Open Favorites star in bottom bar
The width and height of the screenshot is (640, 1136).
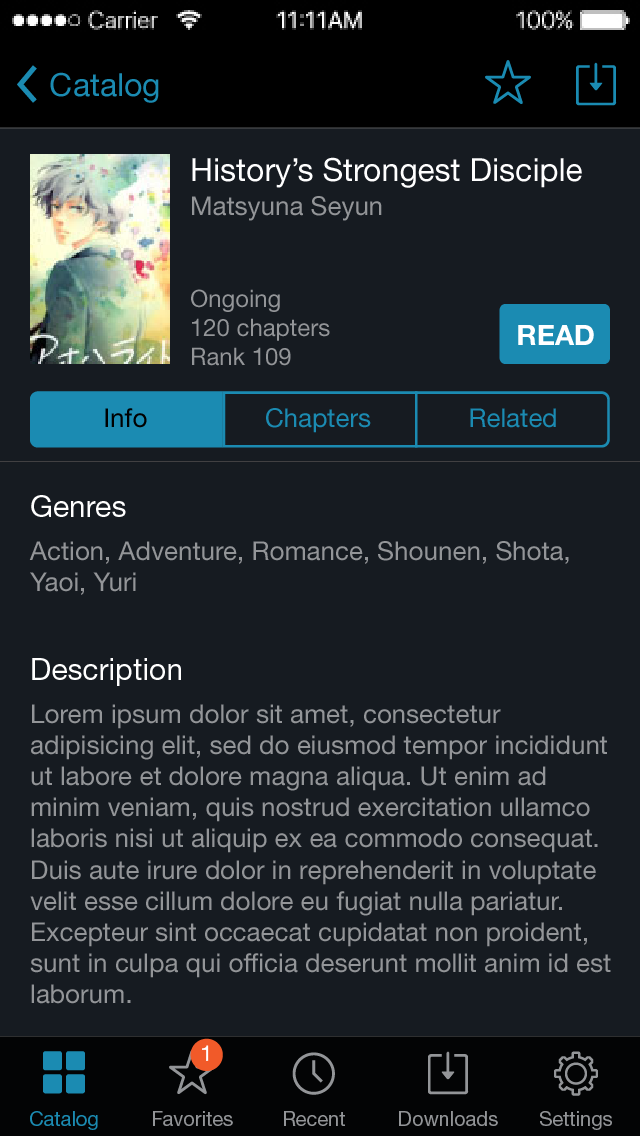191,1072
